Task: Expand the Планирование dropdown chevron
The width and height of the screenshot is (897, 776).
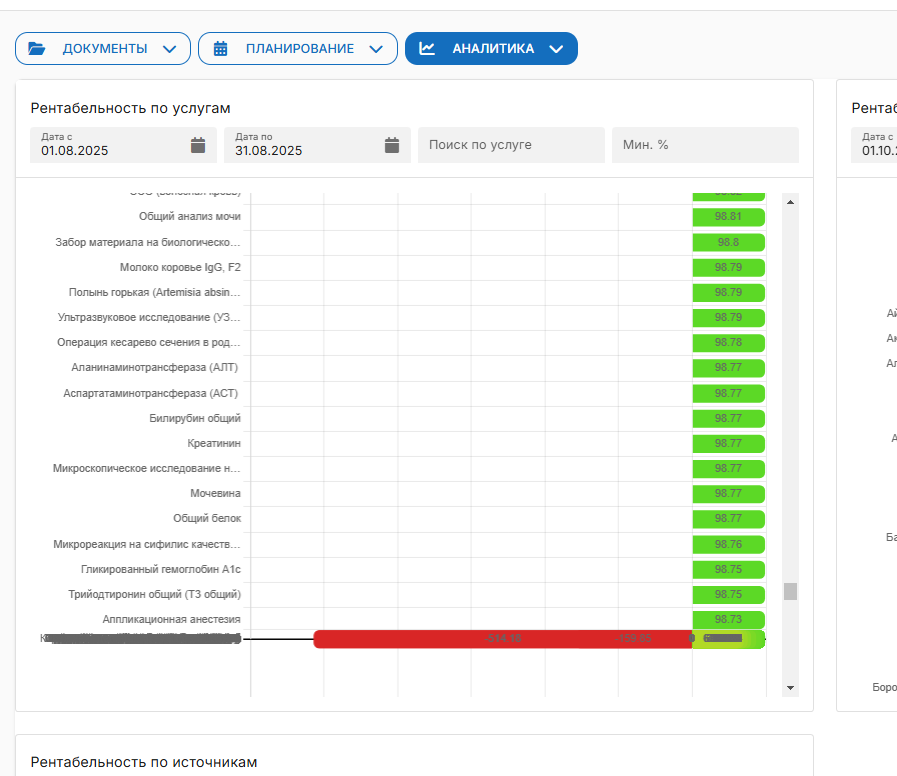Action: pyautogui.click(x=376, y=49)
